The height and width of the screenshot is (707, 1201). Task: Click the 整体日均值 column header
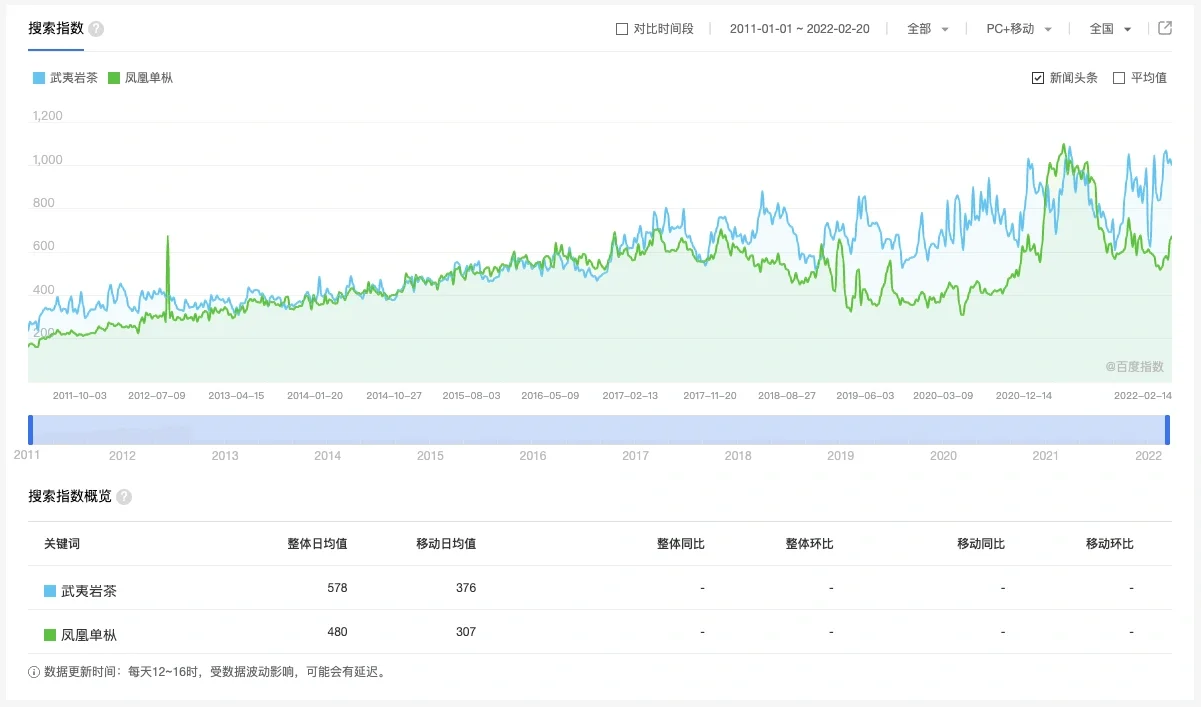(x=317, y=544)
